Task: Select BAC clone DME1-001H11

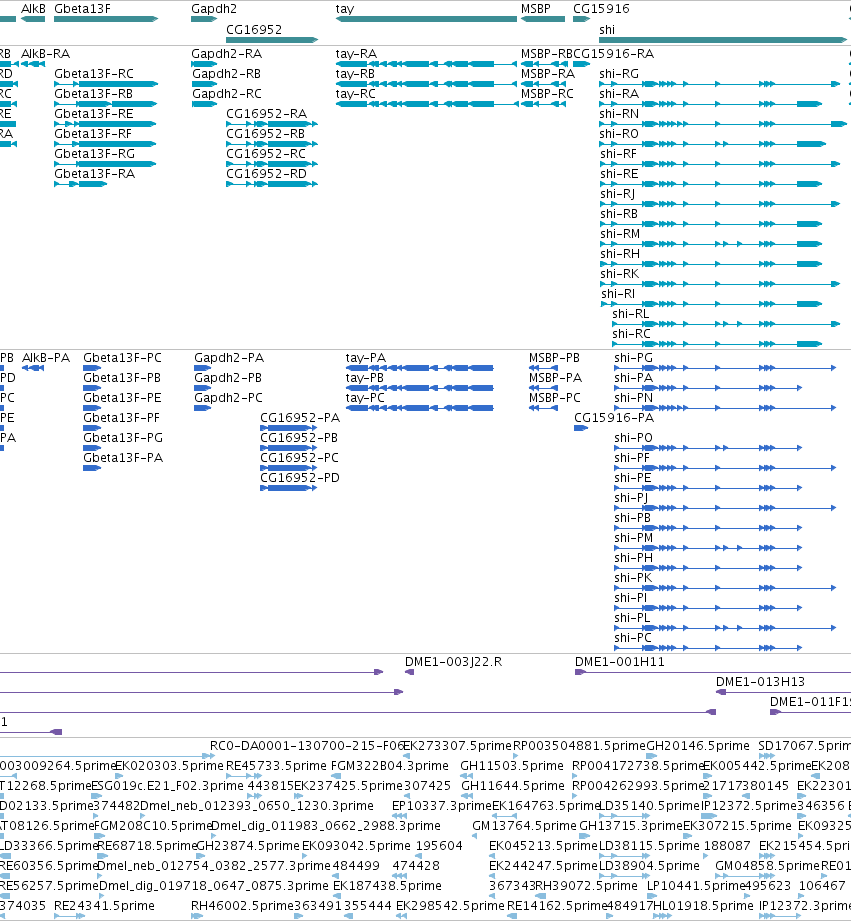Action: pyautogui.click(x=620, y=662)
